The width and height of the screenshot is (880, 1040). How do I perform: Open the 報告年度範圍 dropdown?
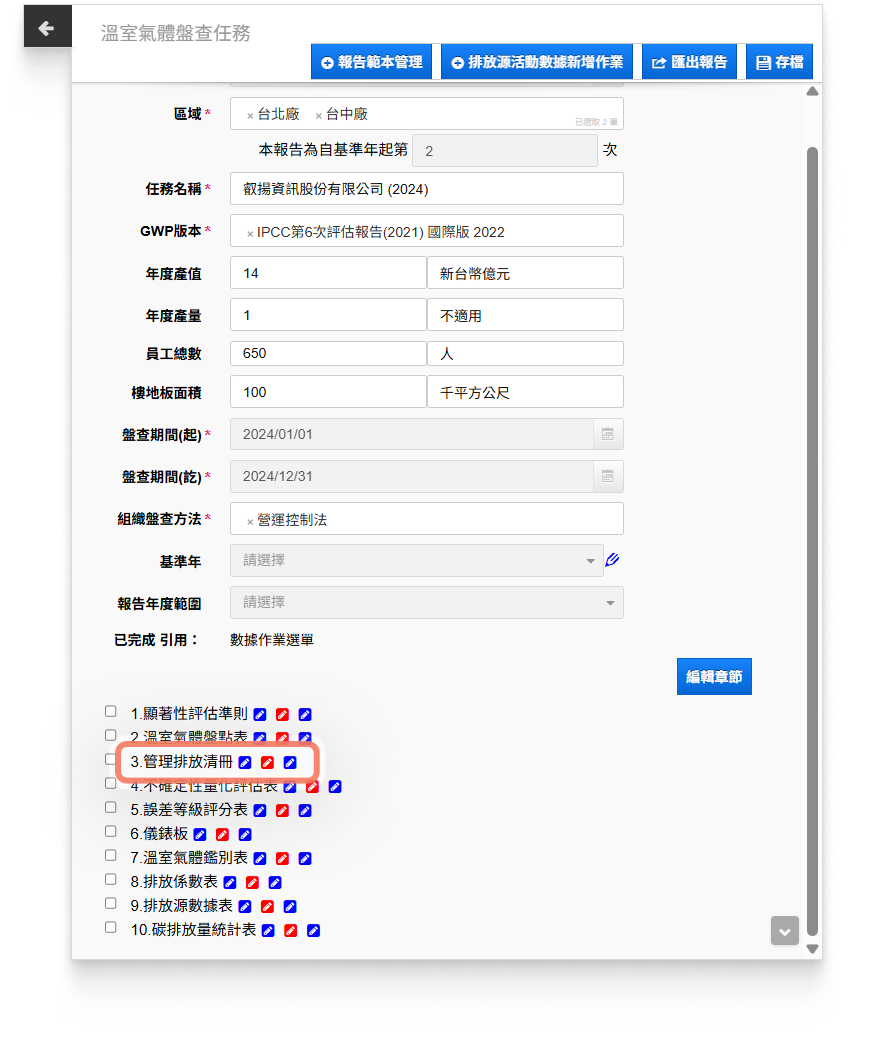[x=426, y=603]
